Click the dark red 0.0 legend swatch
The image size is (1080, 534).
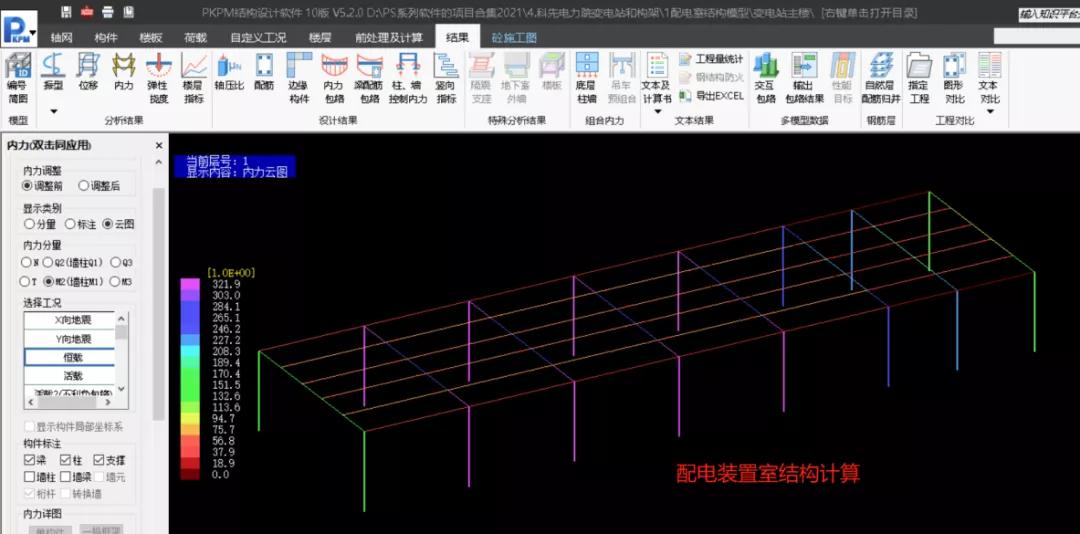[x=190, y=474]
